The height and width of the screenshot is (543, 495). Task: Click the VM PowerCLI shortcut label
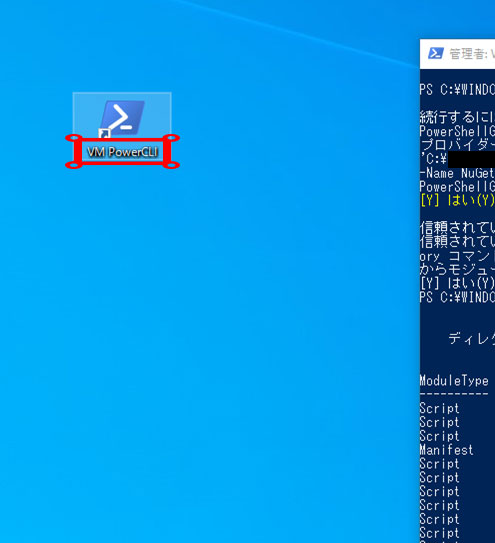tap(122, 152)
